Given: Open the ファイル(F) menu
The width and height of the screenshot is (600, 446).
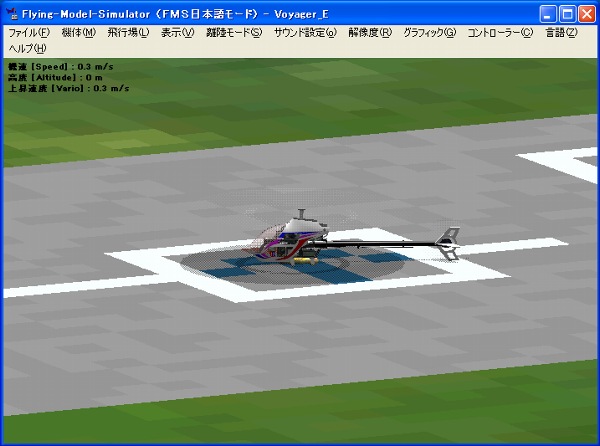Looking at the screenshot, I should [x=29, y=33].
